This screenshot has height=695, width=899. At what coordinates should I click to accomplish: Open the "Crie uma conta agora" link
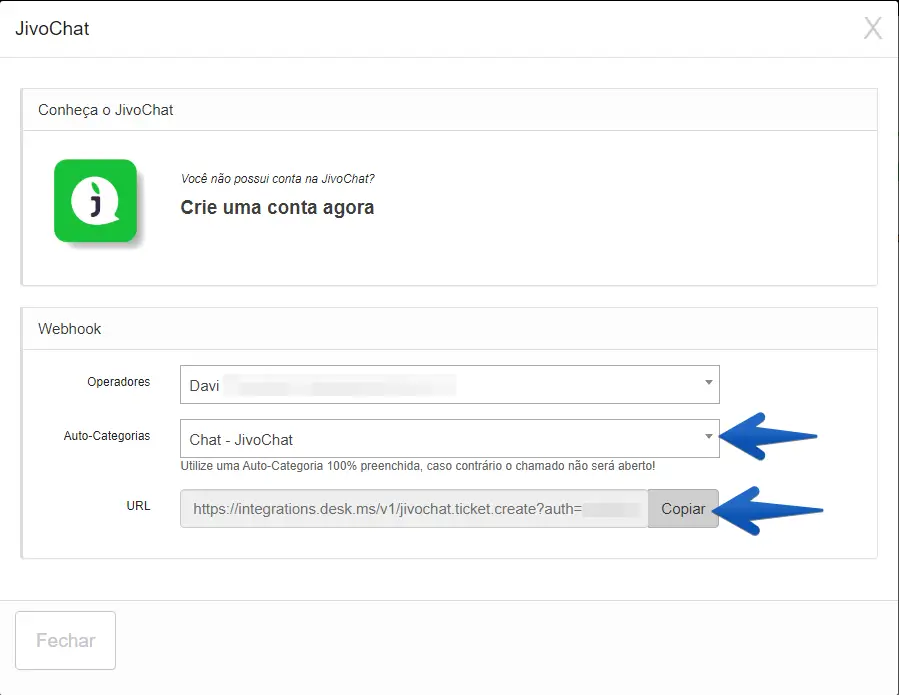277,208
